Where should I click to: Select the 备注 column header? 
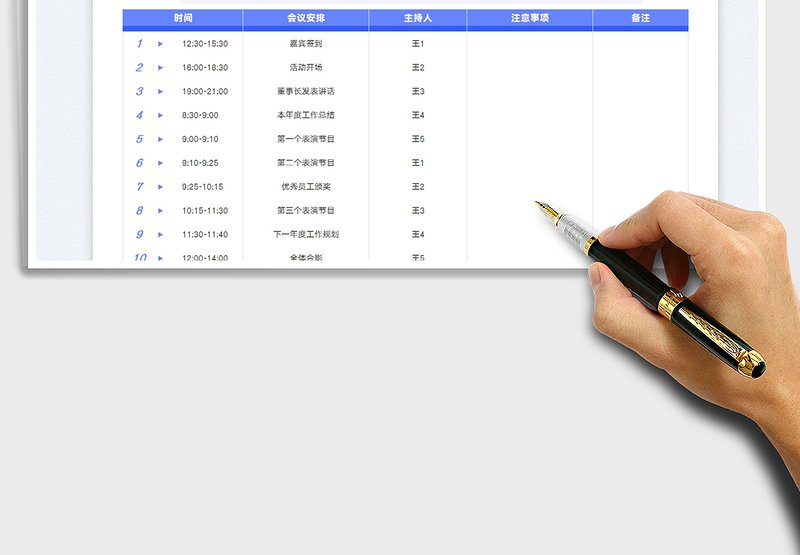click(640, 18)
